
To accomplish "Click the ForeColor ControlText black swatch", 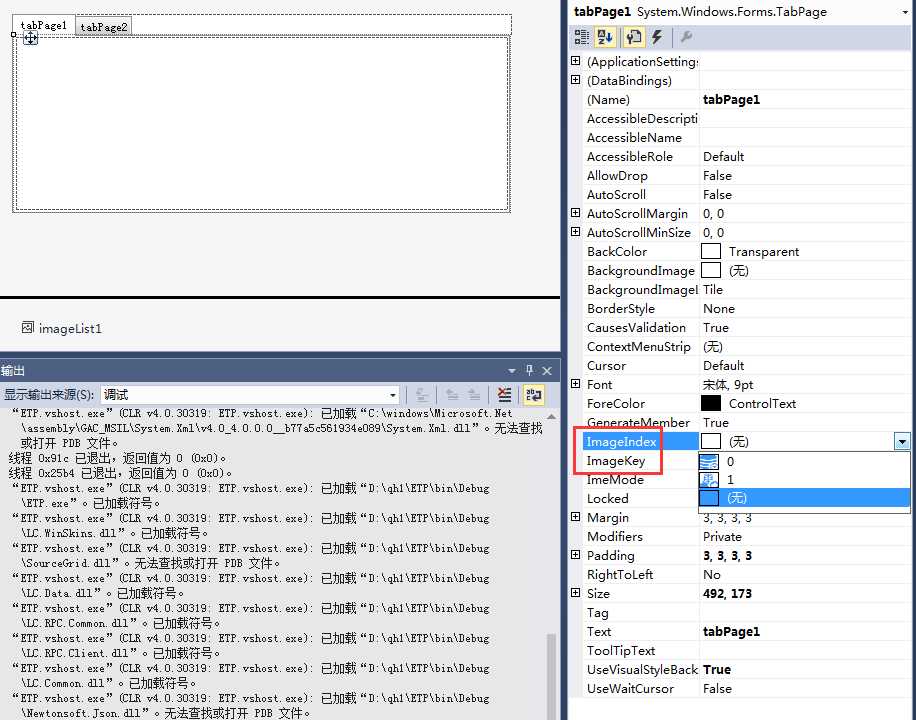I will coord(710,403).
